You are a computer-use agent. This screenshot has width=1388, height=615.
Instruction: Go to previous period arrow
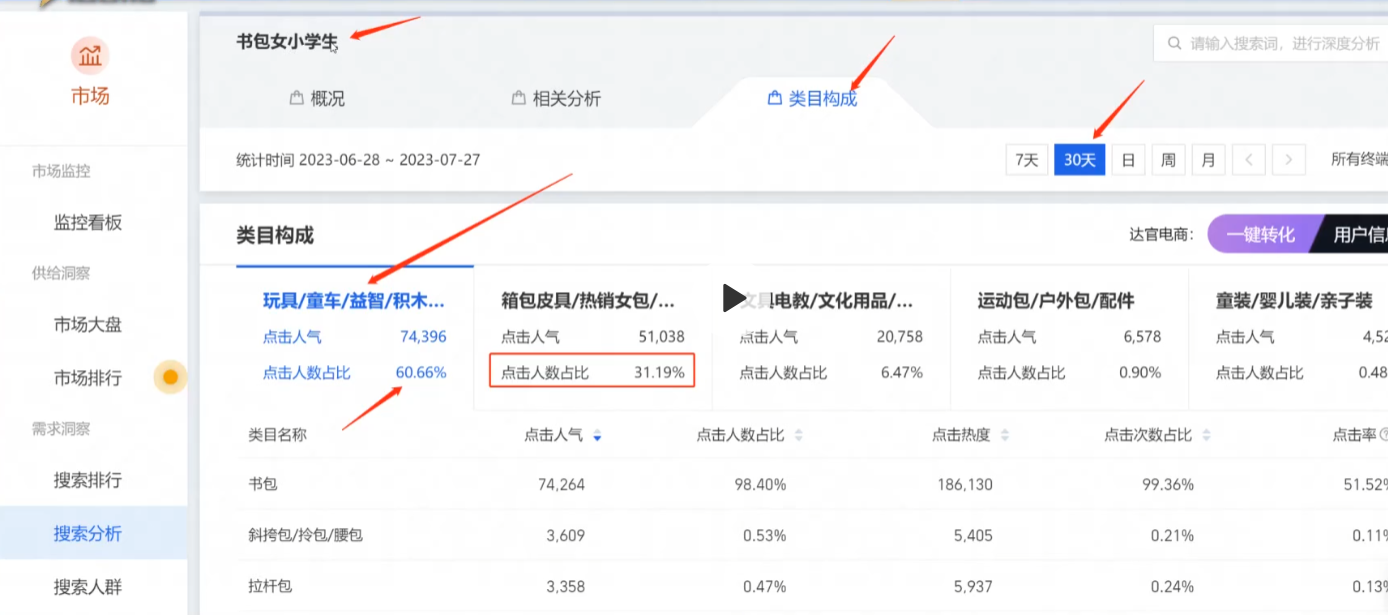coord(1249,160)
